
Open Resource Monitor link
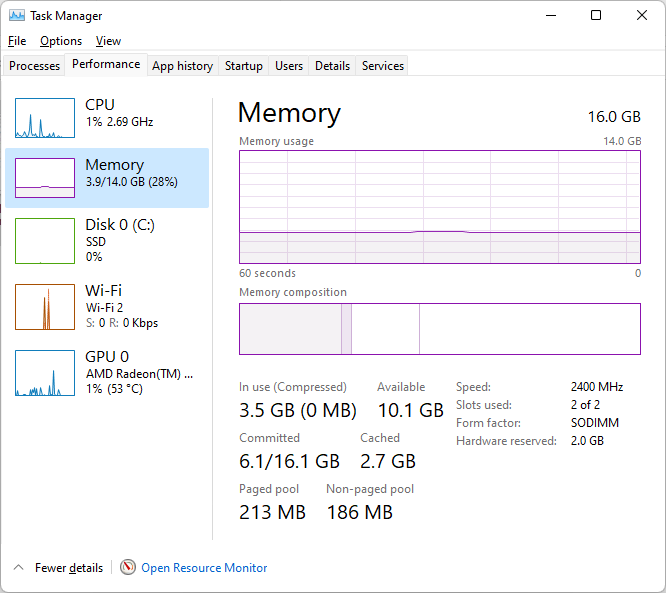click(x=204, y=568)
